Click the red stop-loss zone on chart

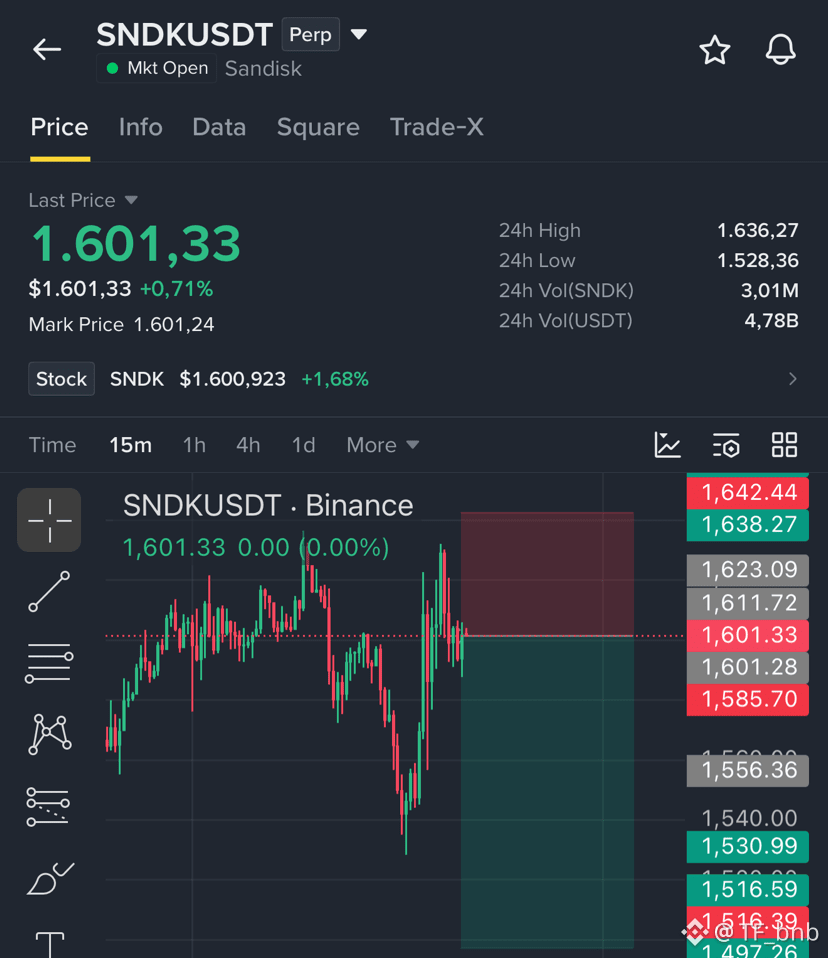547,574
